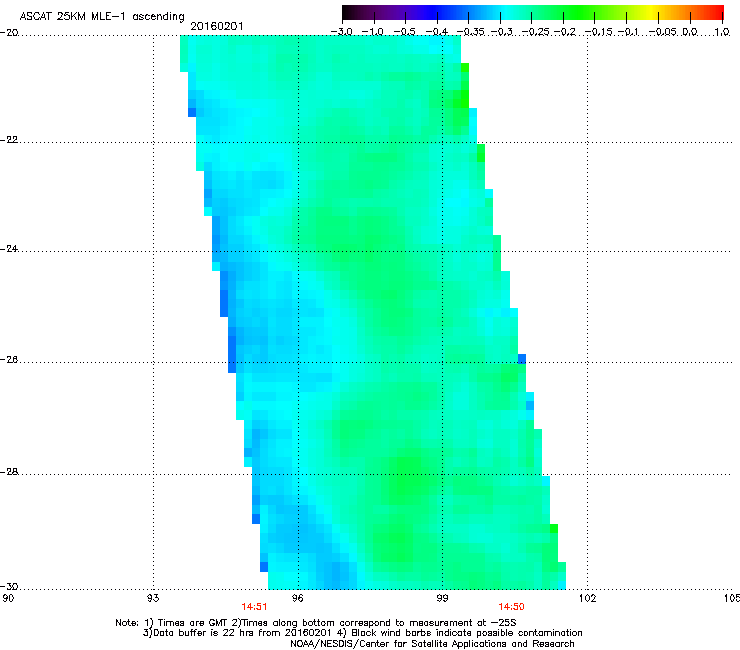Select the 96 longitude axis label
Image resolution: width=740 pixels, height=650 pixels.
coord(298,598)
